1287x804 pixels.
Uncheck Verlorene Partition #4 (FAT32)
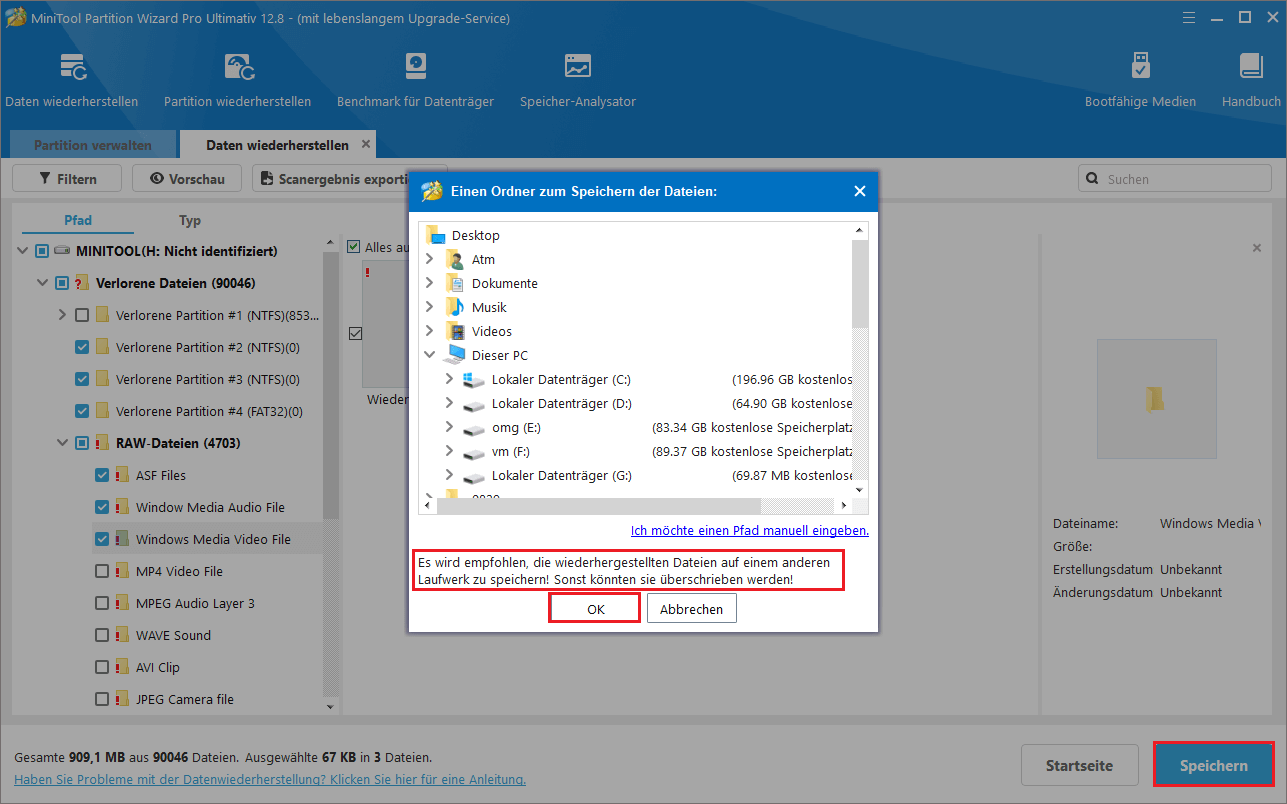coord(82,411)
